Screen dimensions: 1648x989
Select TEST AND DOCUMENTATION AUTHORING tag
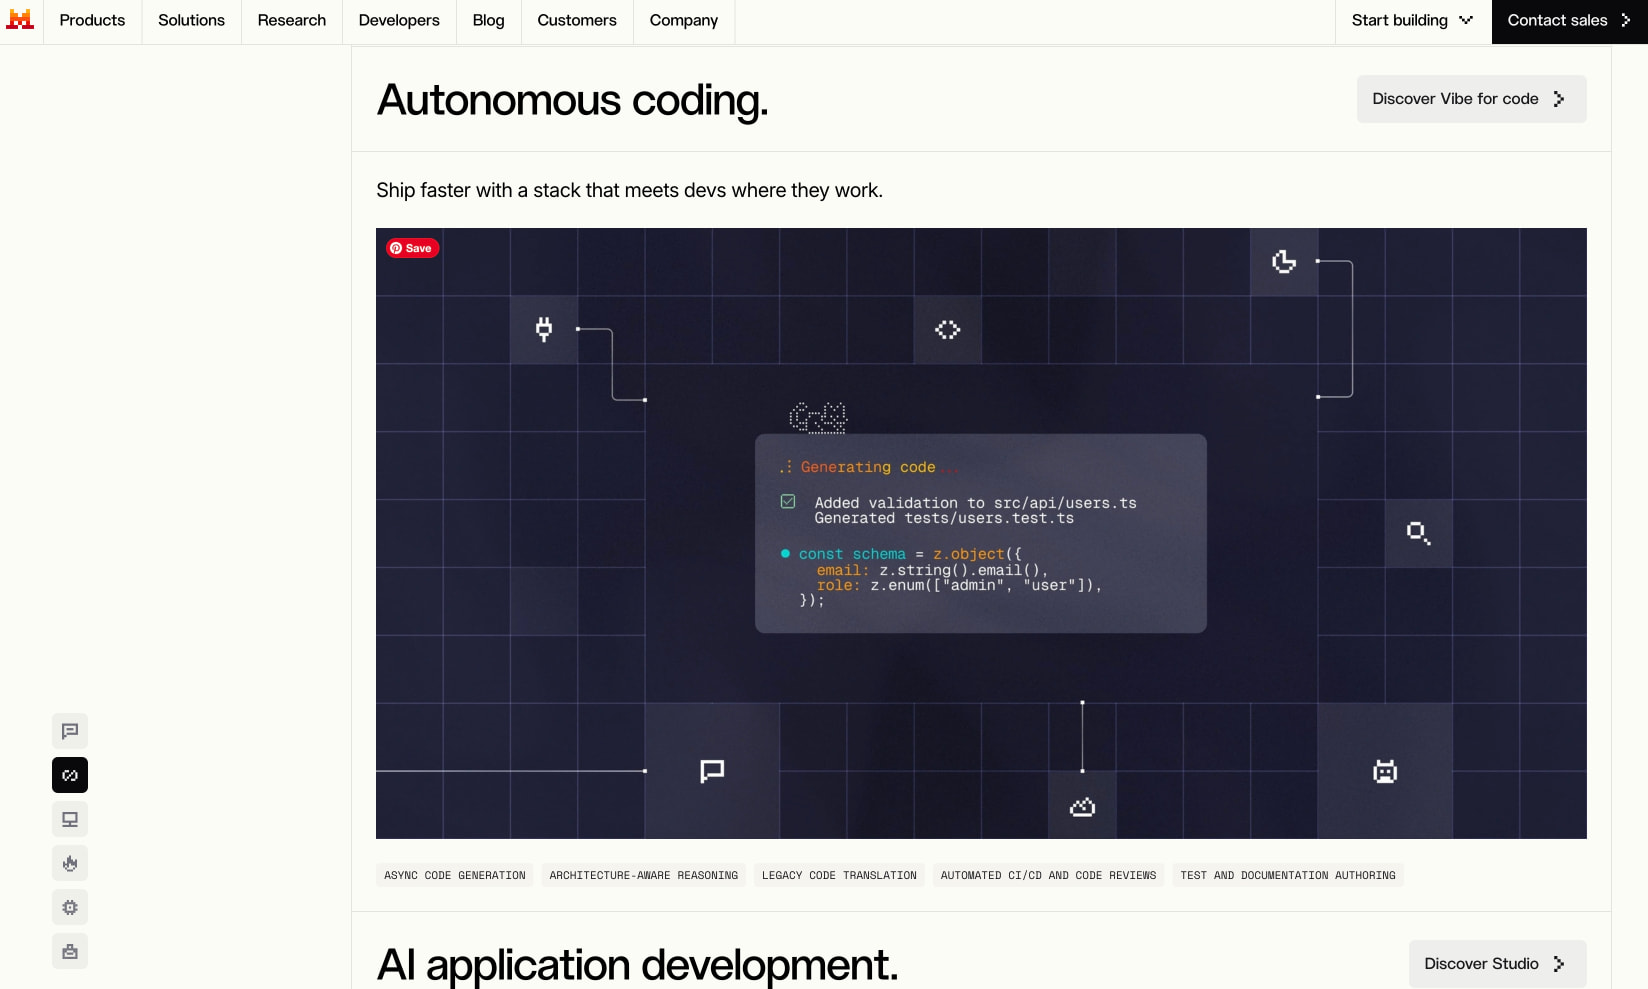(1288, 875)
